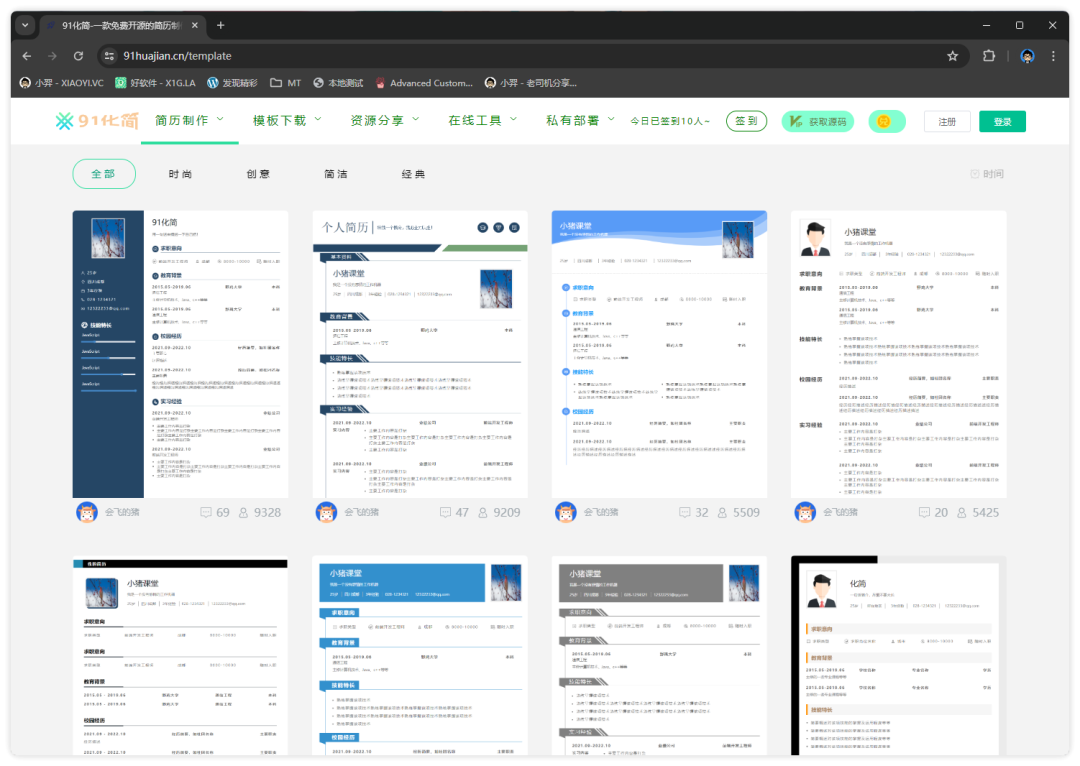This screenshot has width=1080, height=766.
Task: Expand 资源分享 menu chevron
Action: tap(416, 119)
